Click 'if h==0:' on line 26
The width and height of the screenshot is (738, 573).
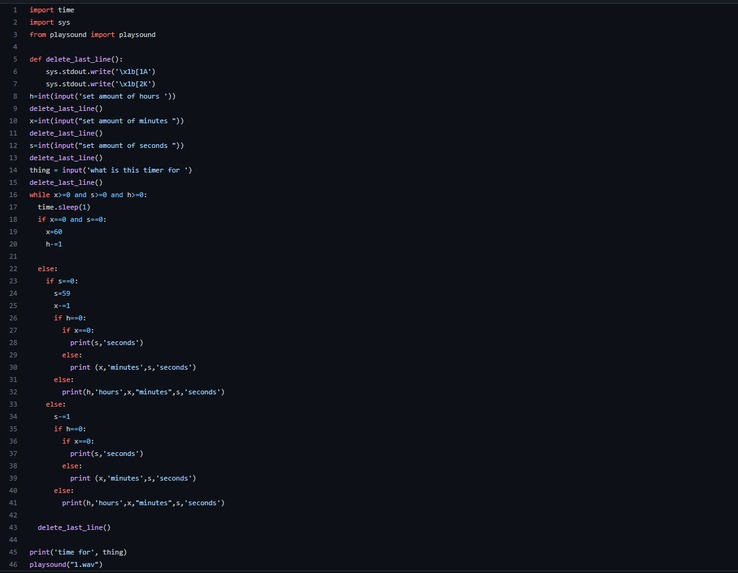[70, 318]
